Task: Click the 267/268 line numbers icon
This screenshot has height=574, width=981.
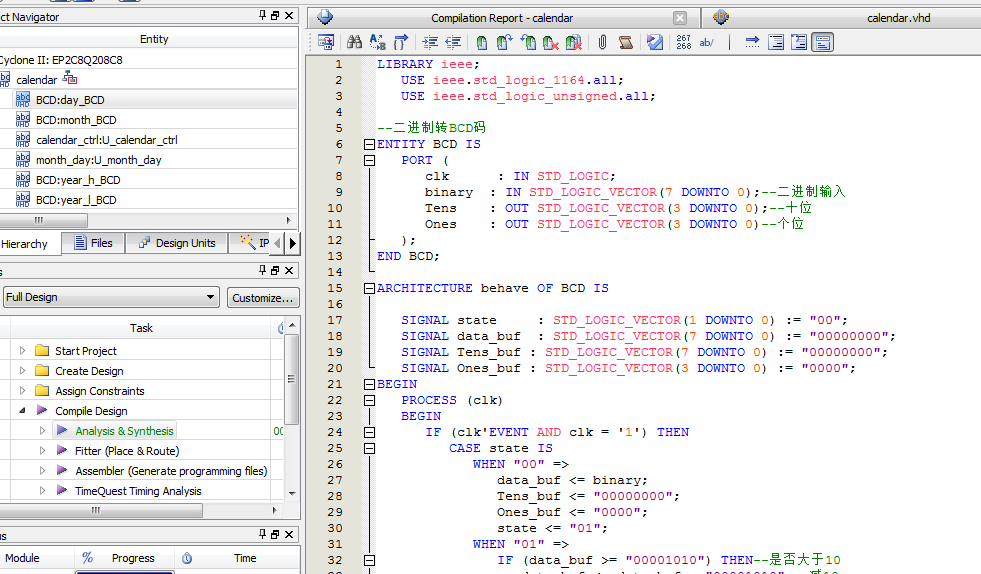Action: coord(683,43)
